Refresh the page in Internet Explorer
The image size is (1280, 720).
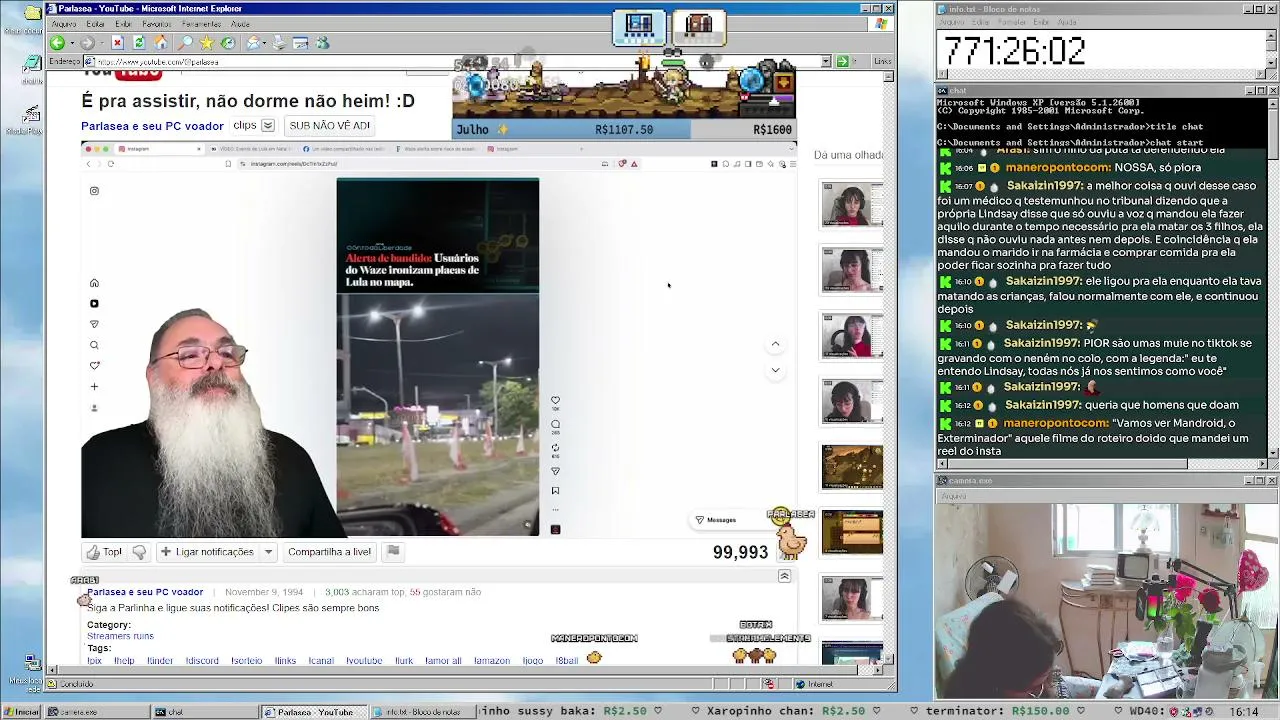click(139, 43)
